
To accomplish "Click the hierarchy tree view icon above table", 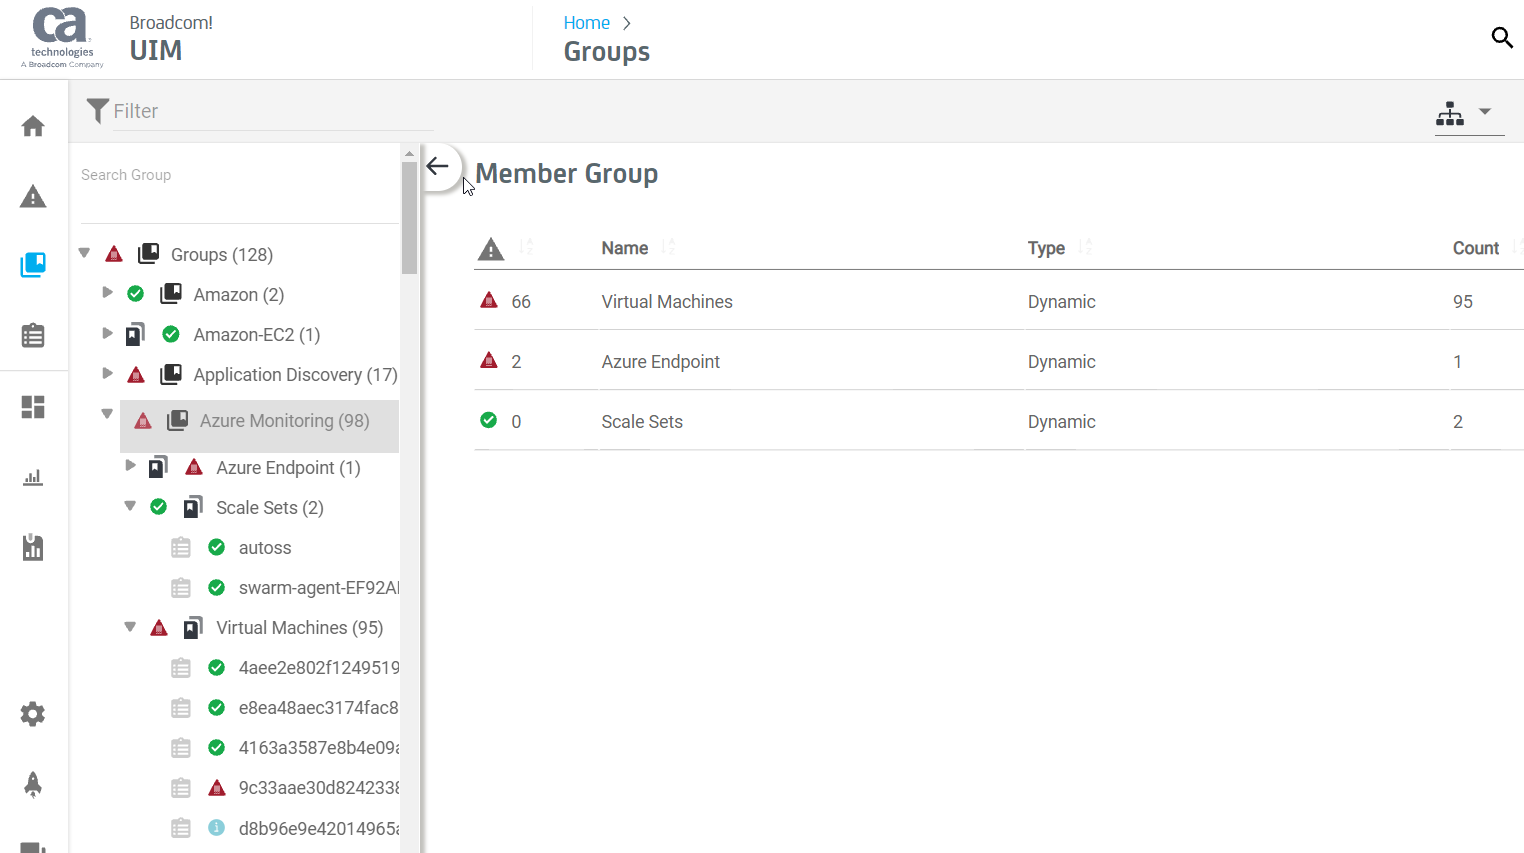I will point(1450,113).
